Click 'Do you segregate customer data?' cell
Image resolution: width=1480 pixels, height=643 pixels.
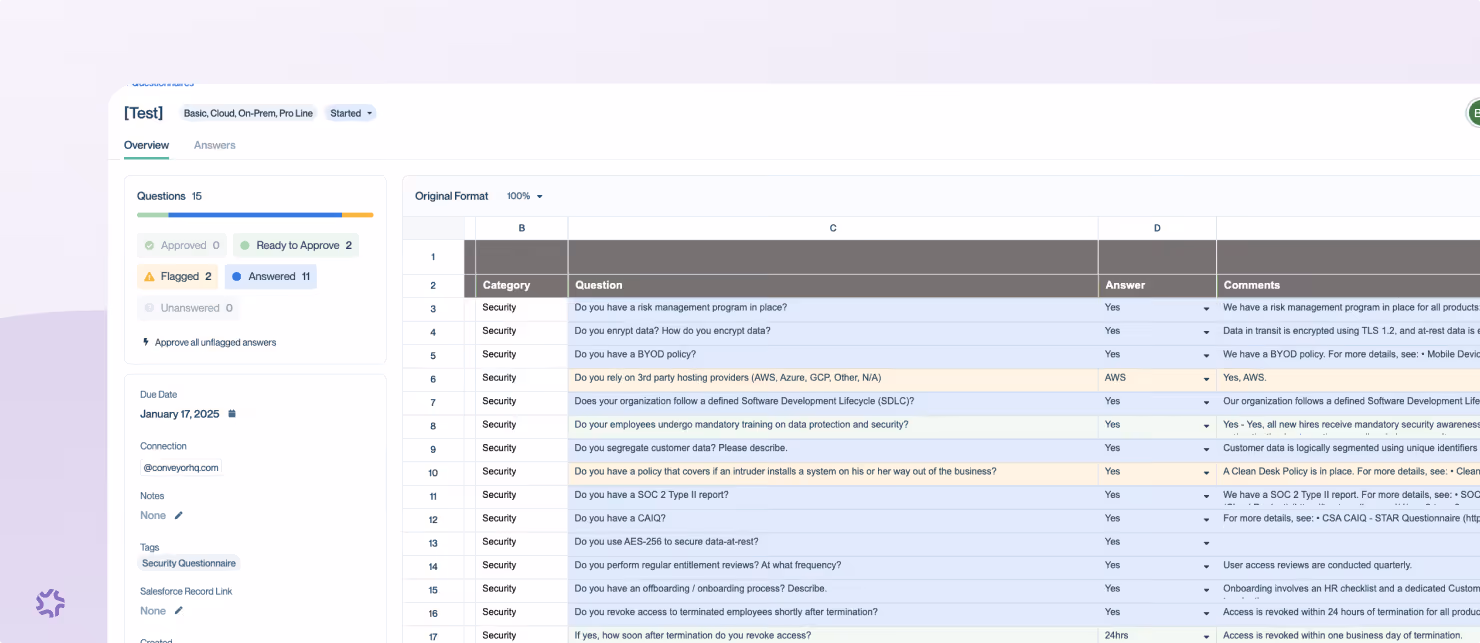click(x=833, y=448)
